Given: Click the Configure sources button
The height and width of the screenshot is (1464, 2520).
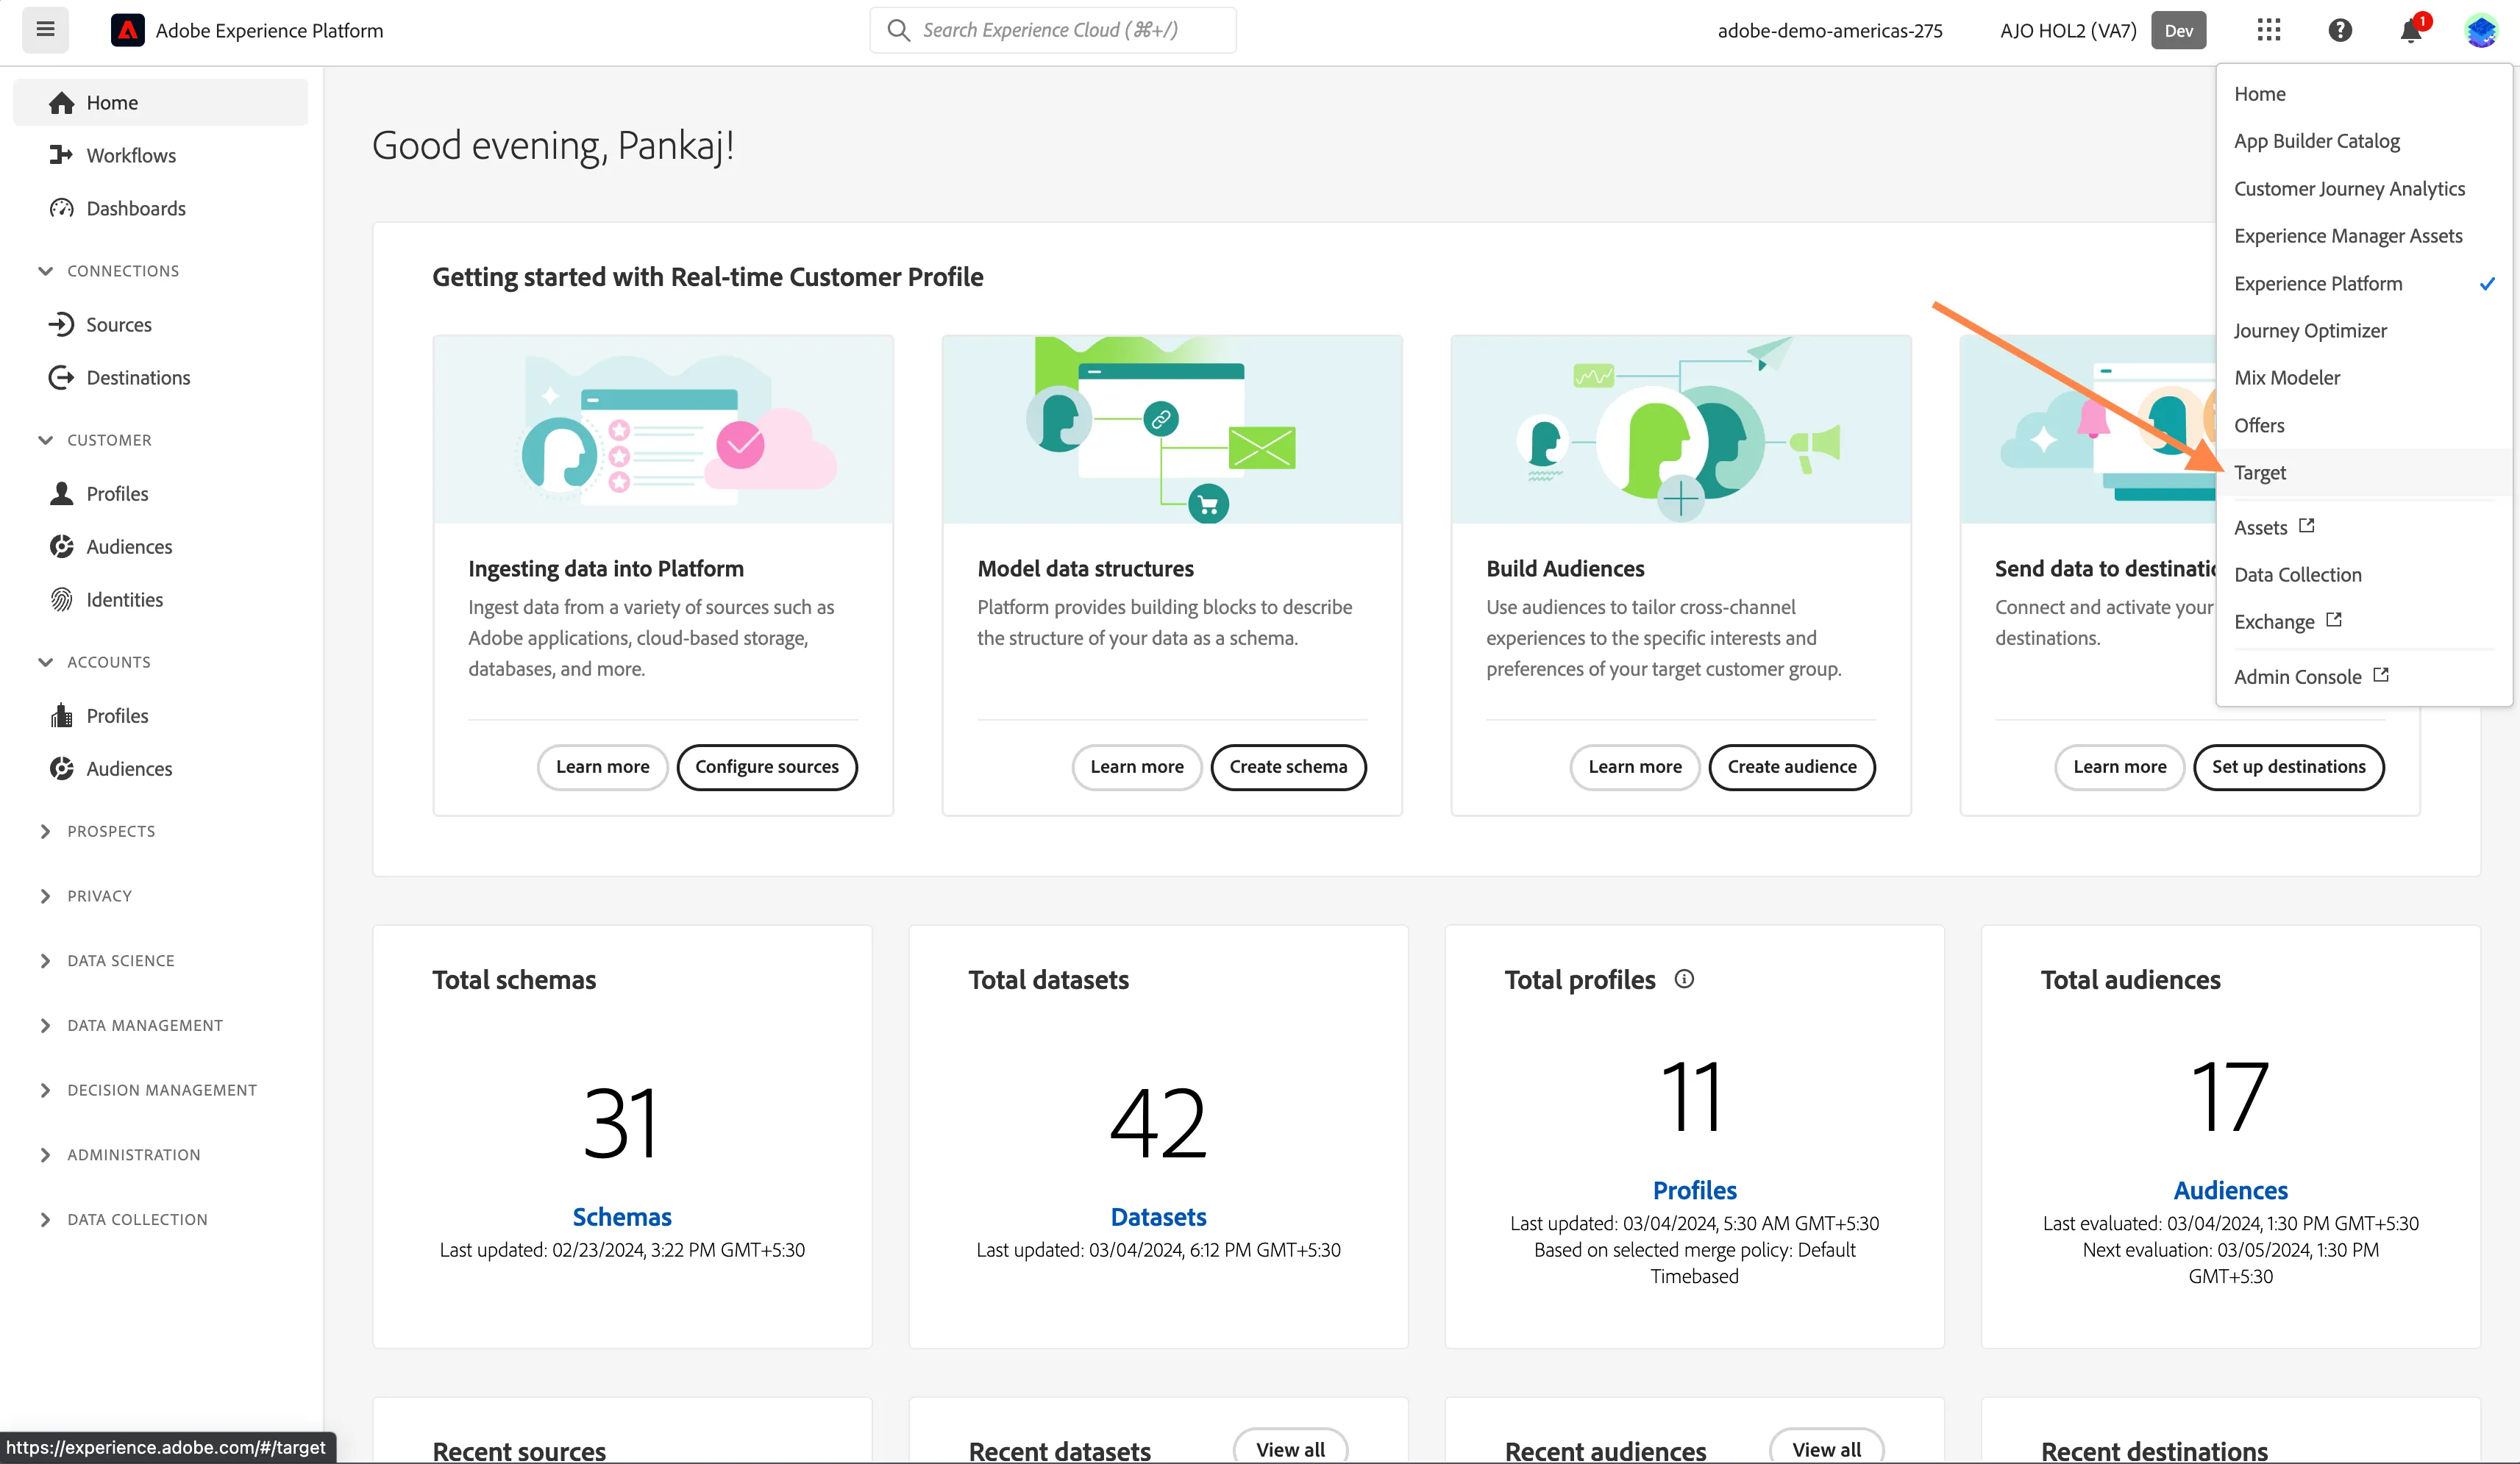Looking at the screenshot, I should (767, 767).
